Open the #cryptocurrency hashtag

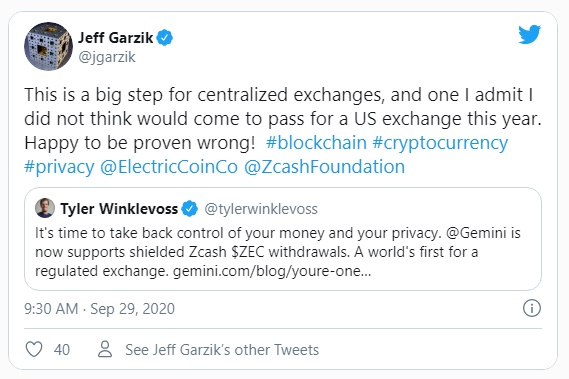click(x=440, y=143)
